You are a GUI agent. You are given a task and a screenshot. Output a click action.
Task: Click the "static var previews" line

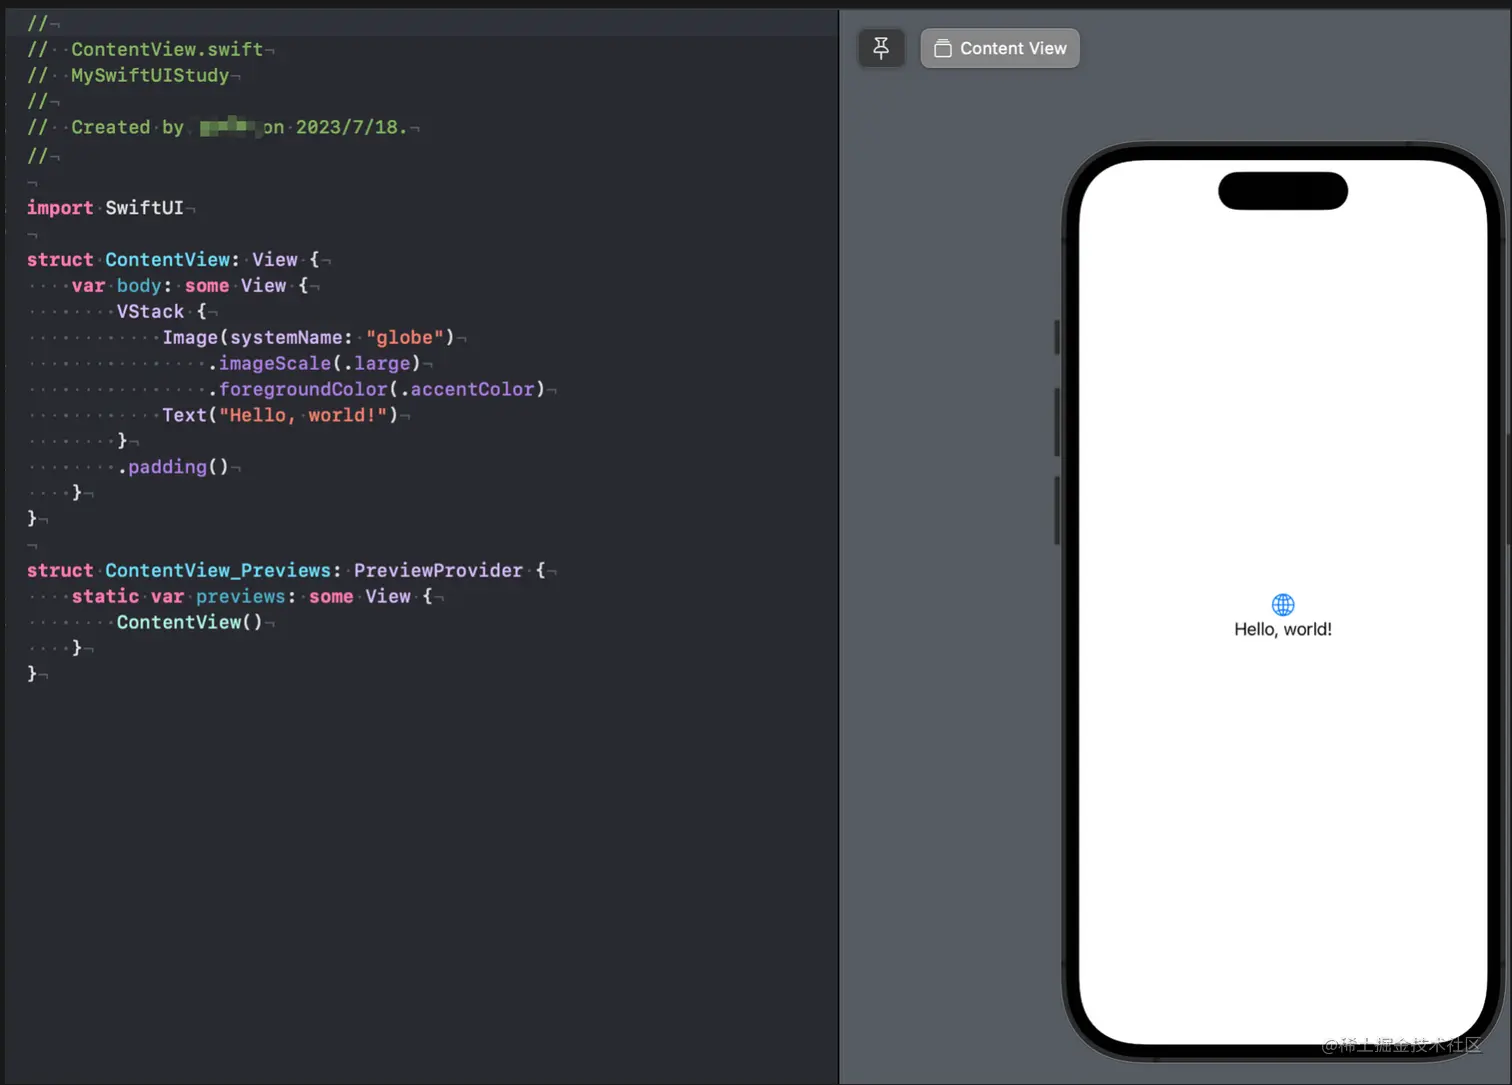coord(252,597)
